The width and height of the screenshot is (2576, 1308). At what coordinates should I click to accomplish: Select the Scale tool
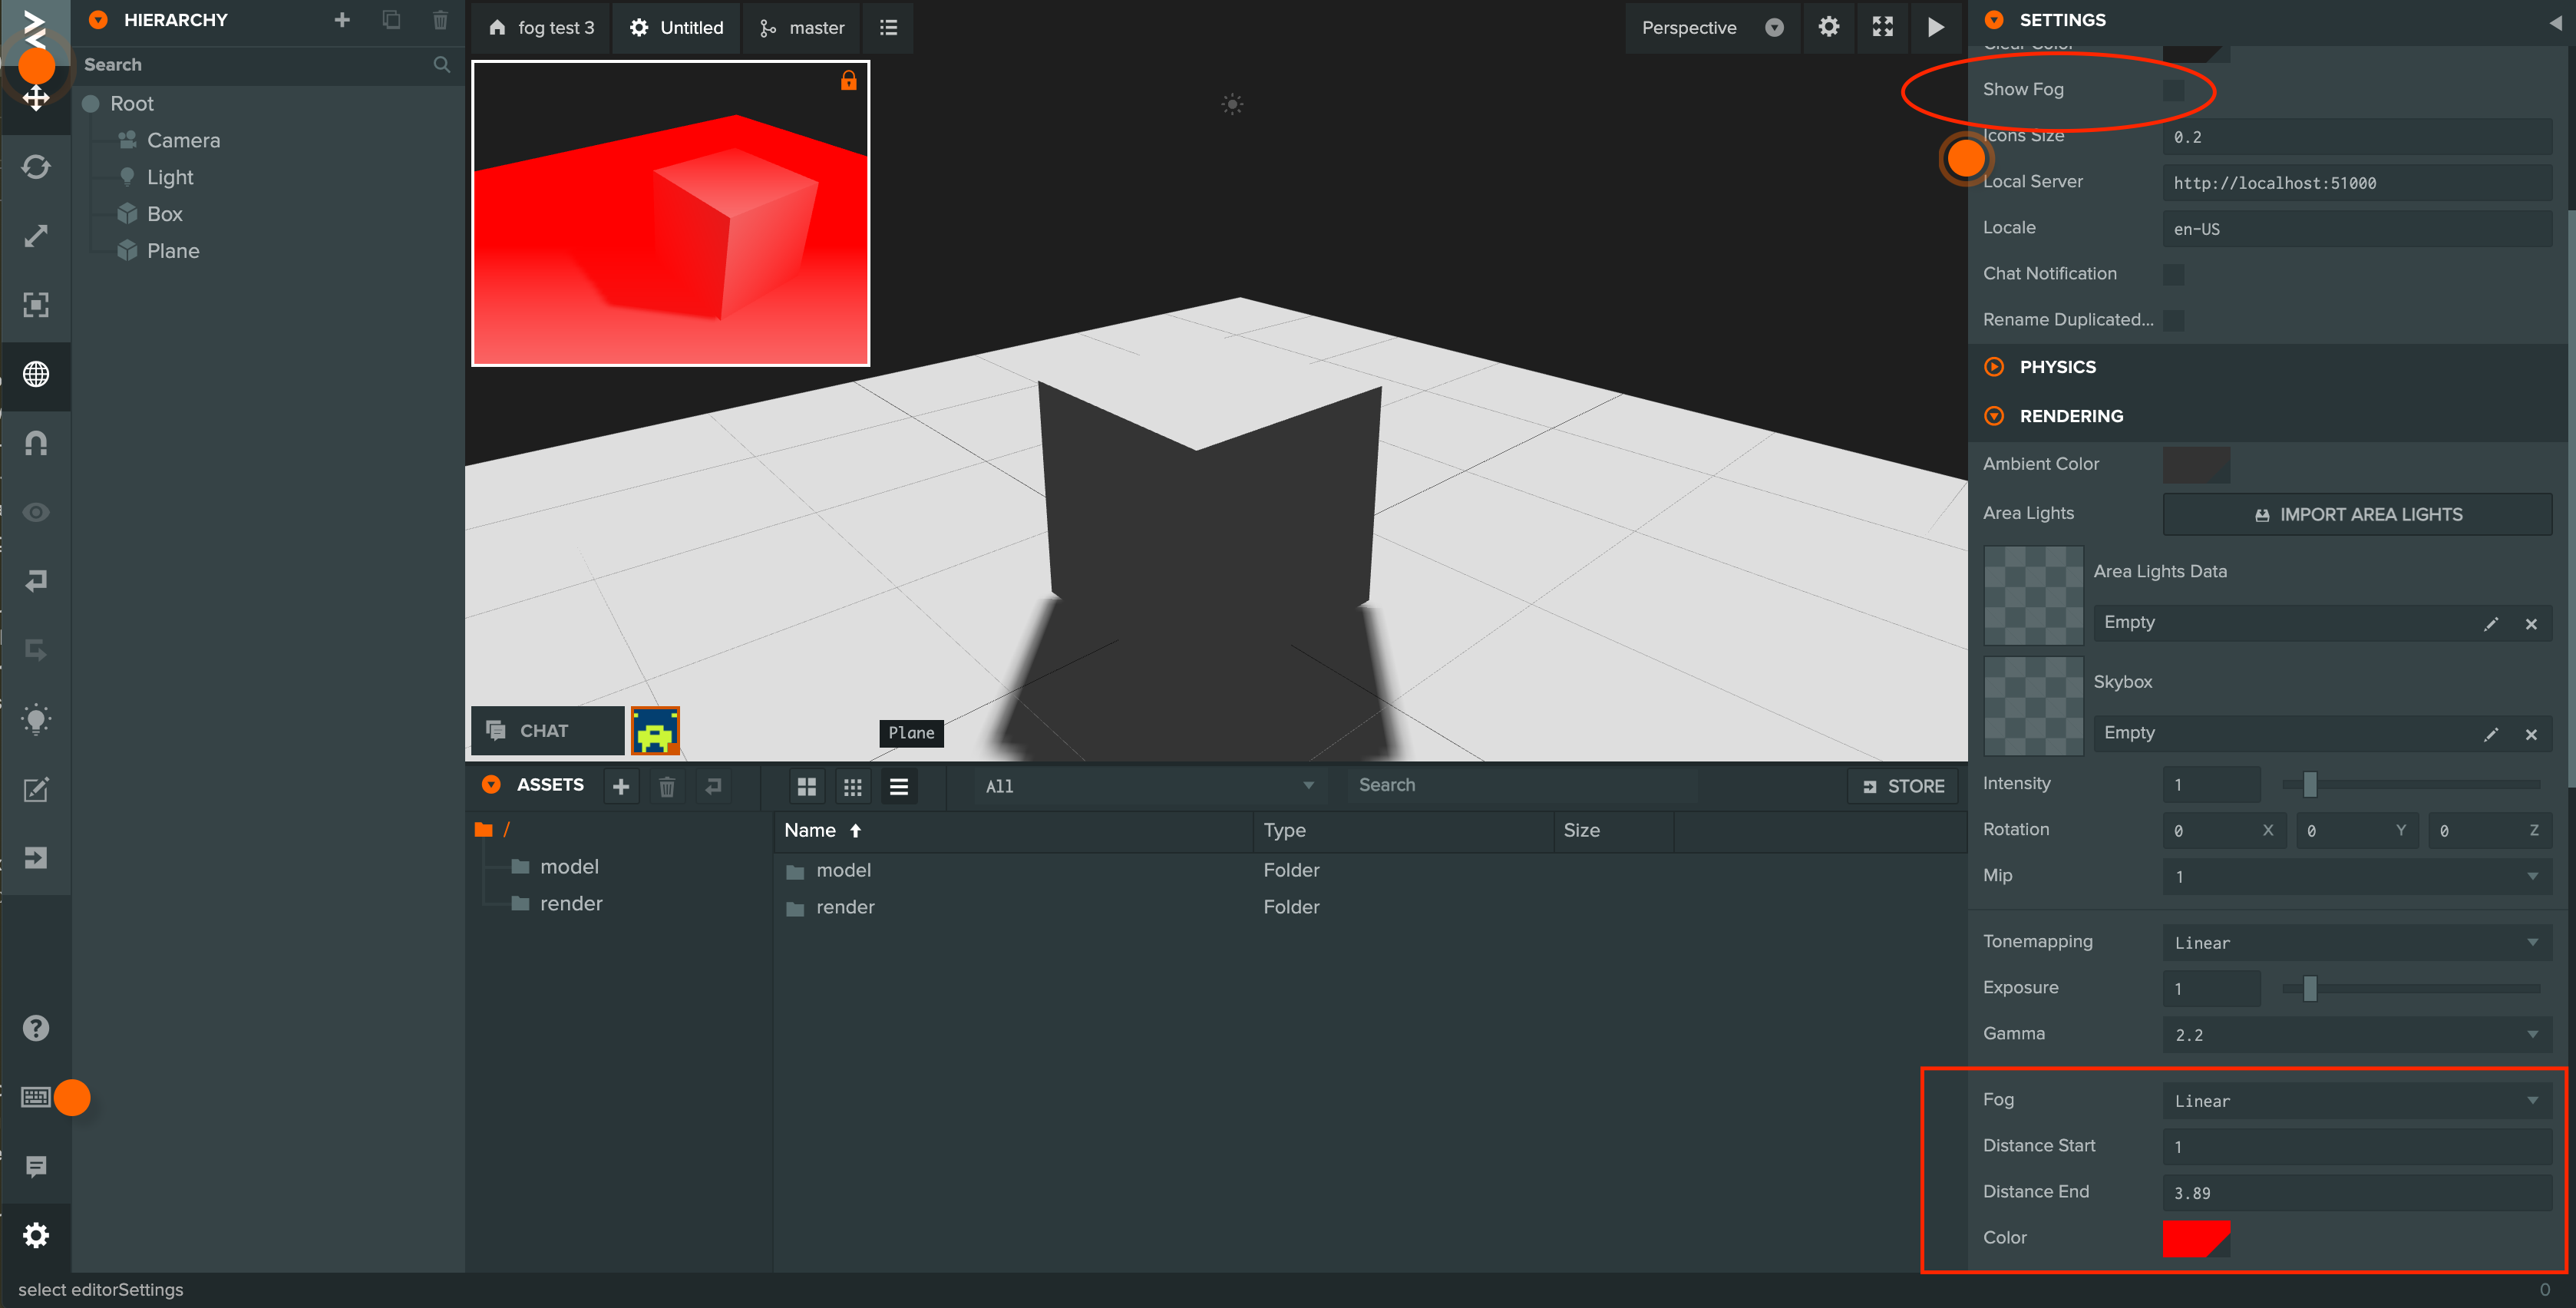click(x=36, y=235)
